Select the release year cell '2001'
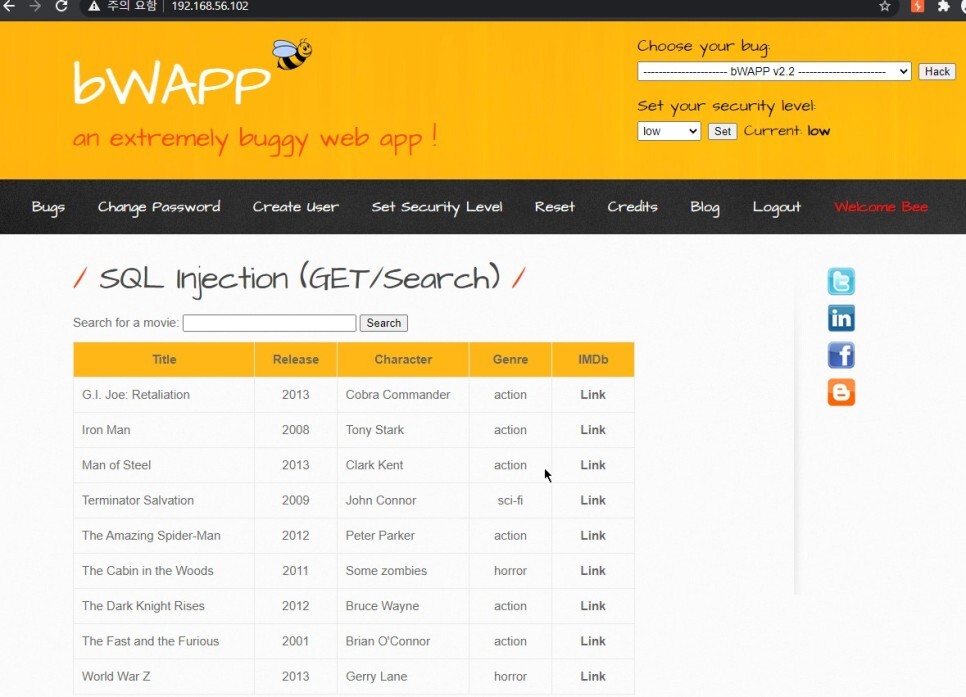This screenshot has height=697, width=966. [x=295, y=641]
